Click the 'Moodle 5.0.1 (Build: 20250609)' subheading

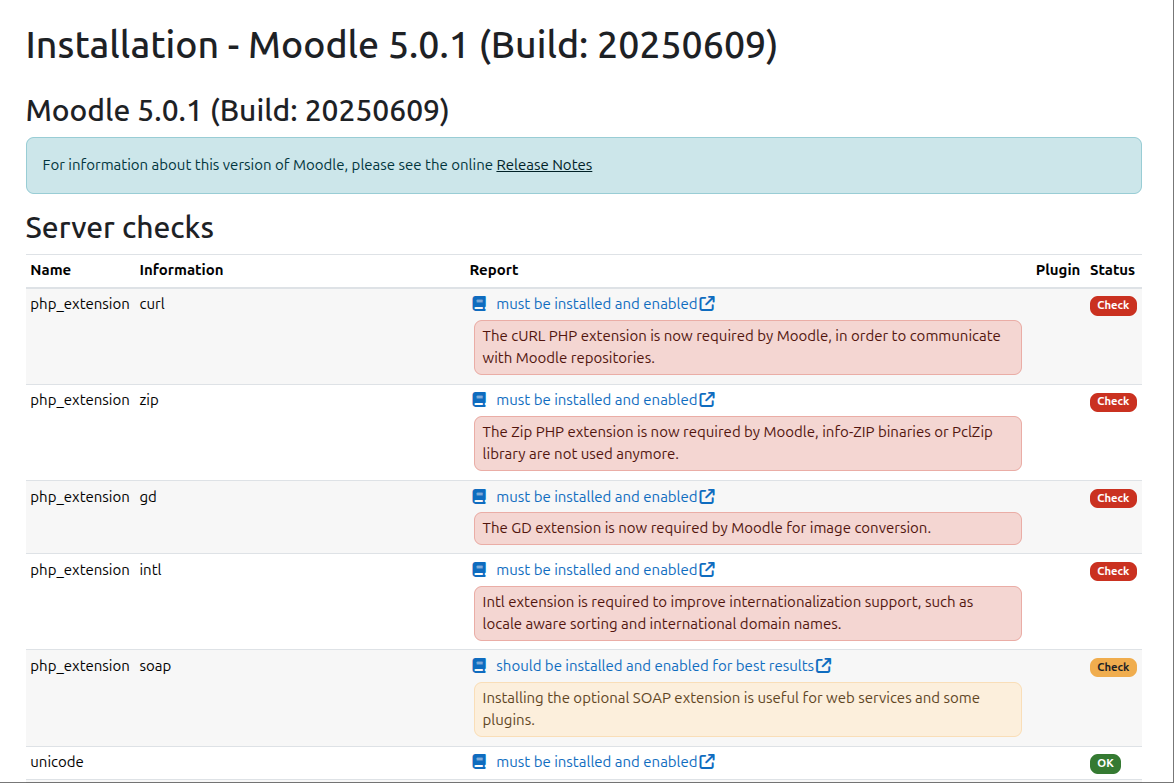(x=237, y=111)
